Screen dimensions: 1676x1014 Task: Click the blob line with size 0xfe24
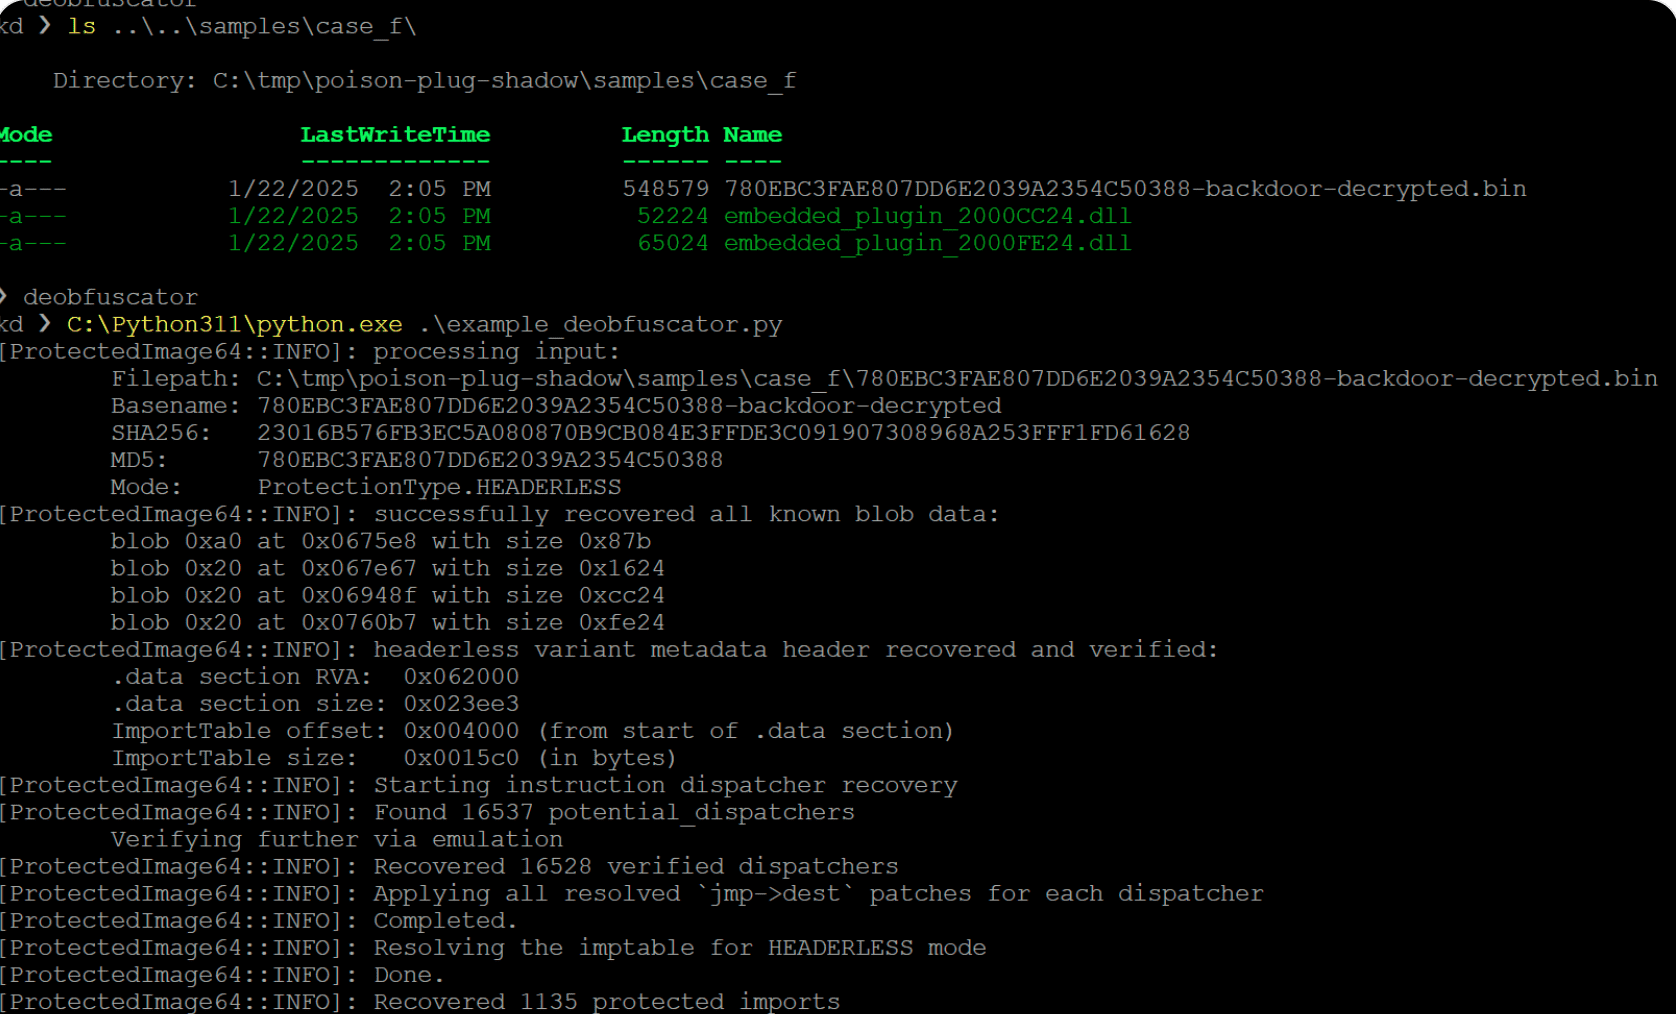387,622
